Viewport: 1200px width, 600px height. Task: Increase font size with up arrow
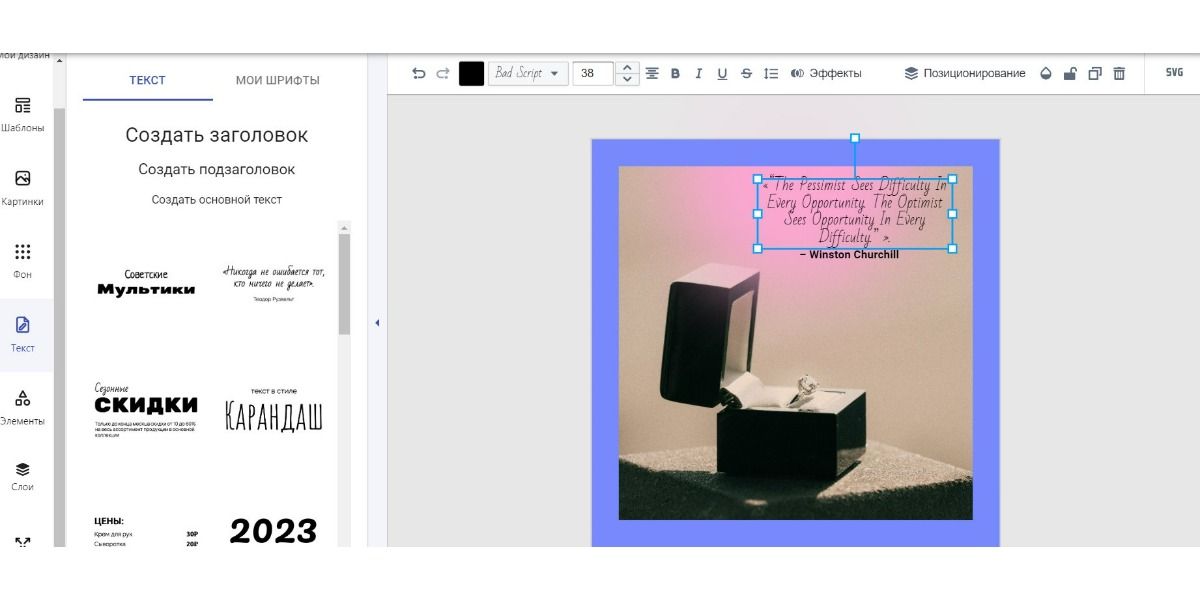pos(627,67)
